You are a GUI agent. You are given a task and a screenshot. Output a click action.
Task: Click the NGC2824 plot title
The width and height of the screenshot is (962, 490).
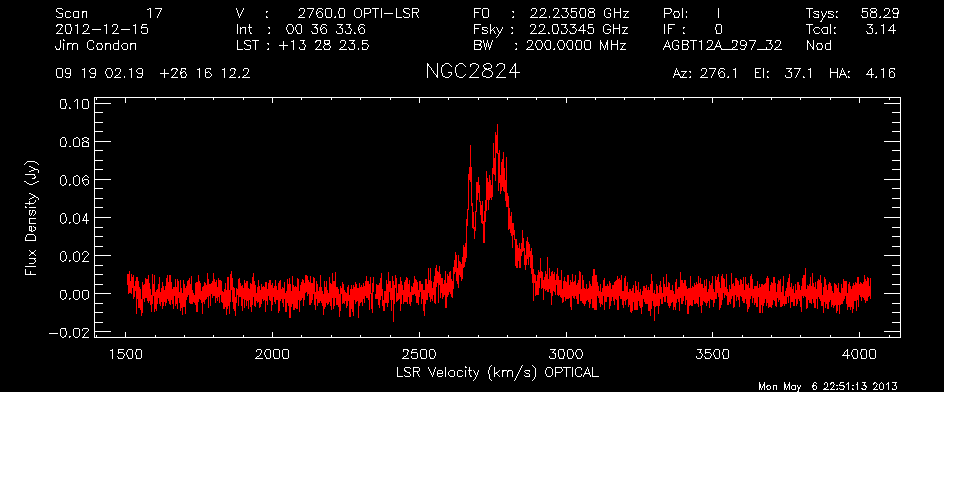pyautogui.click(x=472, y=75)
